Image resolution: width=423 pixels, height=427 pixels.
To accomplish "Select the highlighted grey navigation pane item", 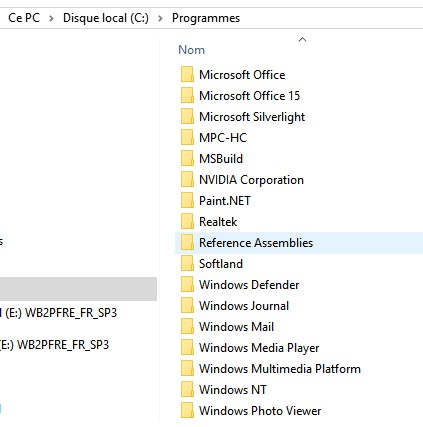I will [78, 289].
